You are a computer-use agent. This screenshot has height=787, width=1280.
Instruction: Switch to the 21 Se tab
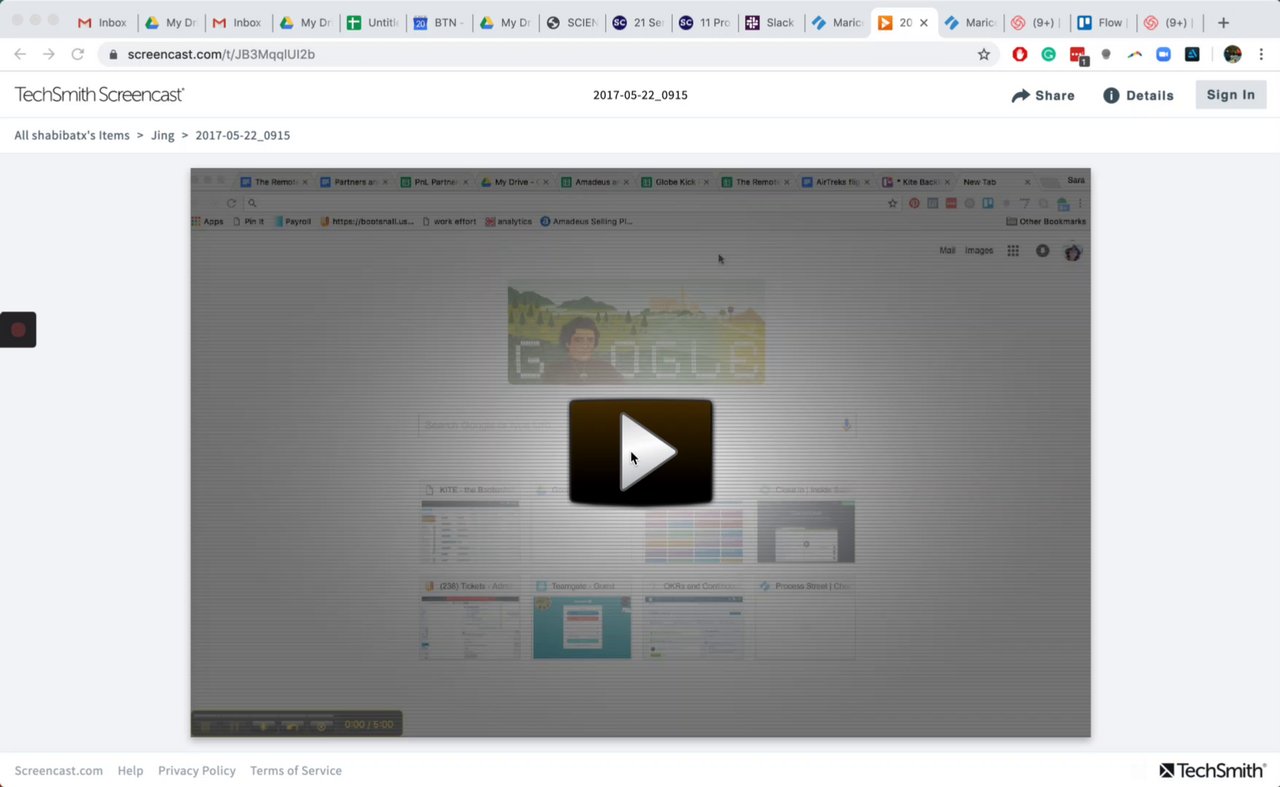coord(639,22)
